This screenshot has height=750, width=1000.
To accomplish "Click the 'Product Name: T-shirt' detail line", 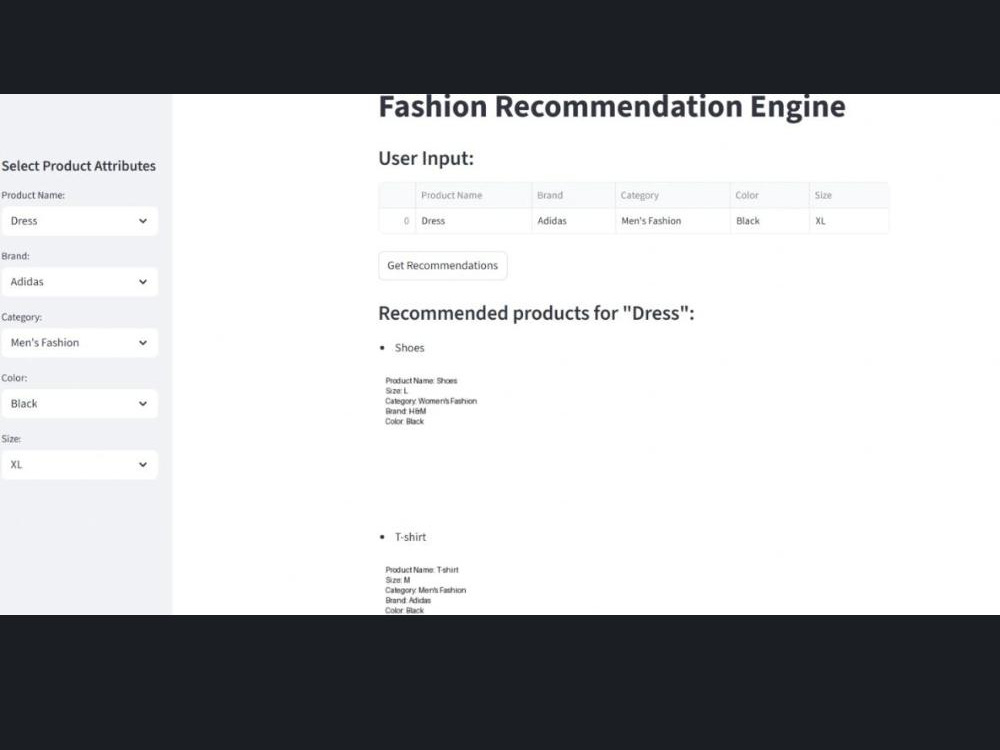I will click(422, 570).
